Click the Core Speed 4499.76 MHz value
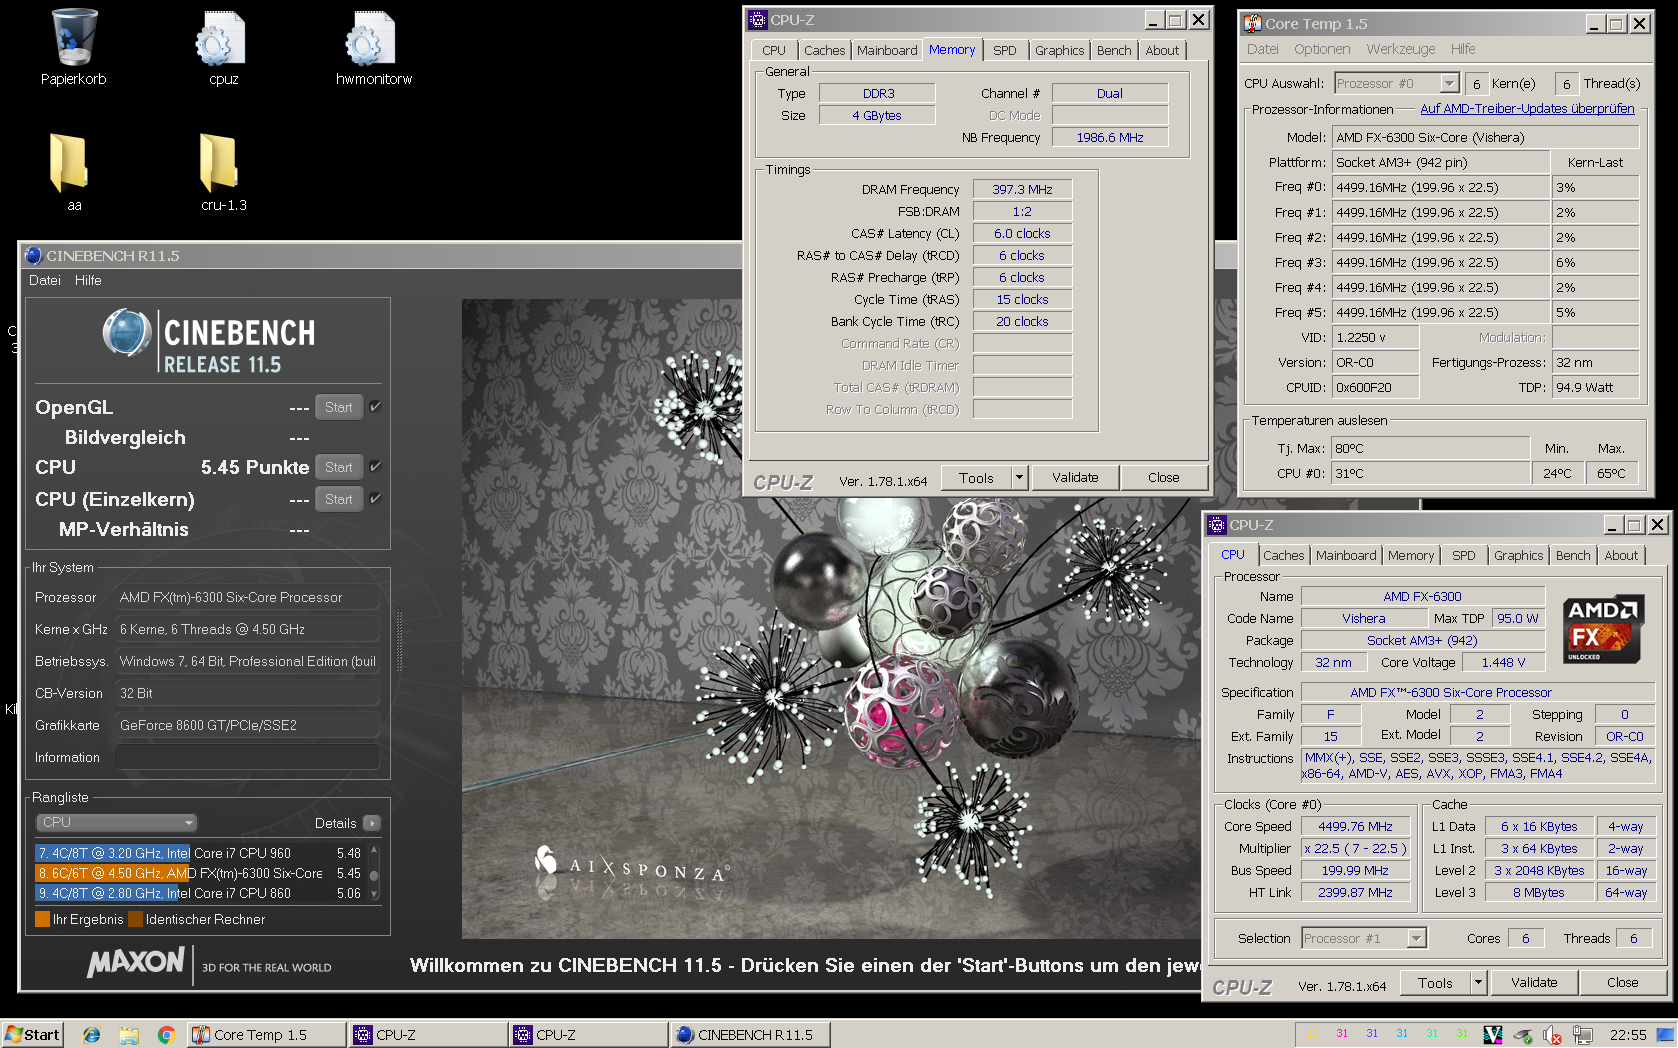 point(1355,826)
